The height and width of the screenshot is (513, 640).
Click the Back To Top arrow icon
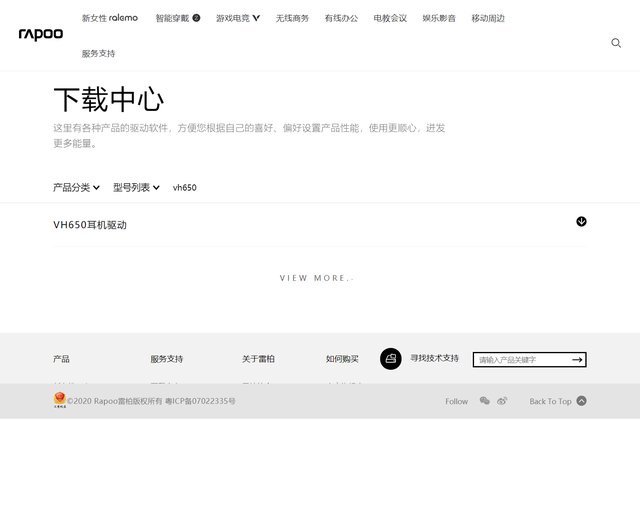tap(581, 401)
